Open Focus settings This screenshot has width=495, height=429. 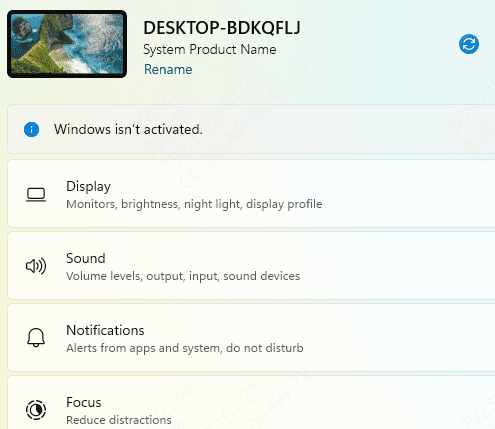pos(251,403)
